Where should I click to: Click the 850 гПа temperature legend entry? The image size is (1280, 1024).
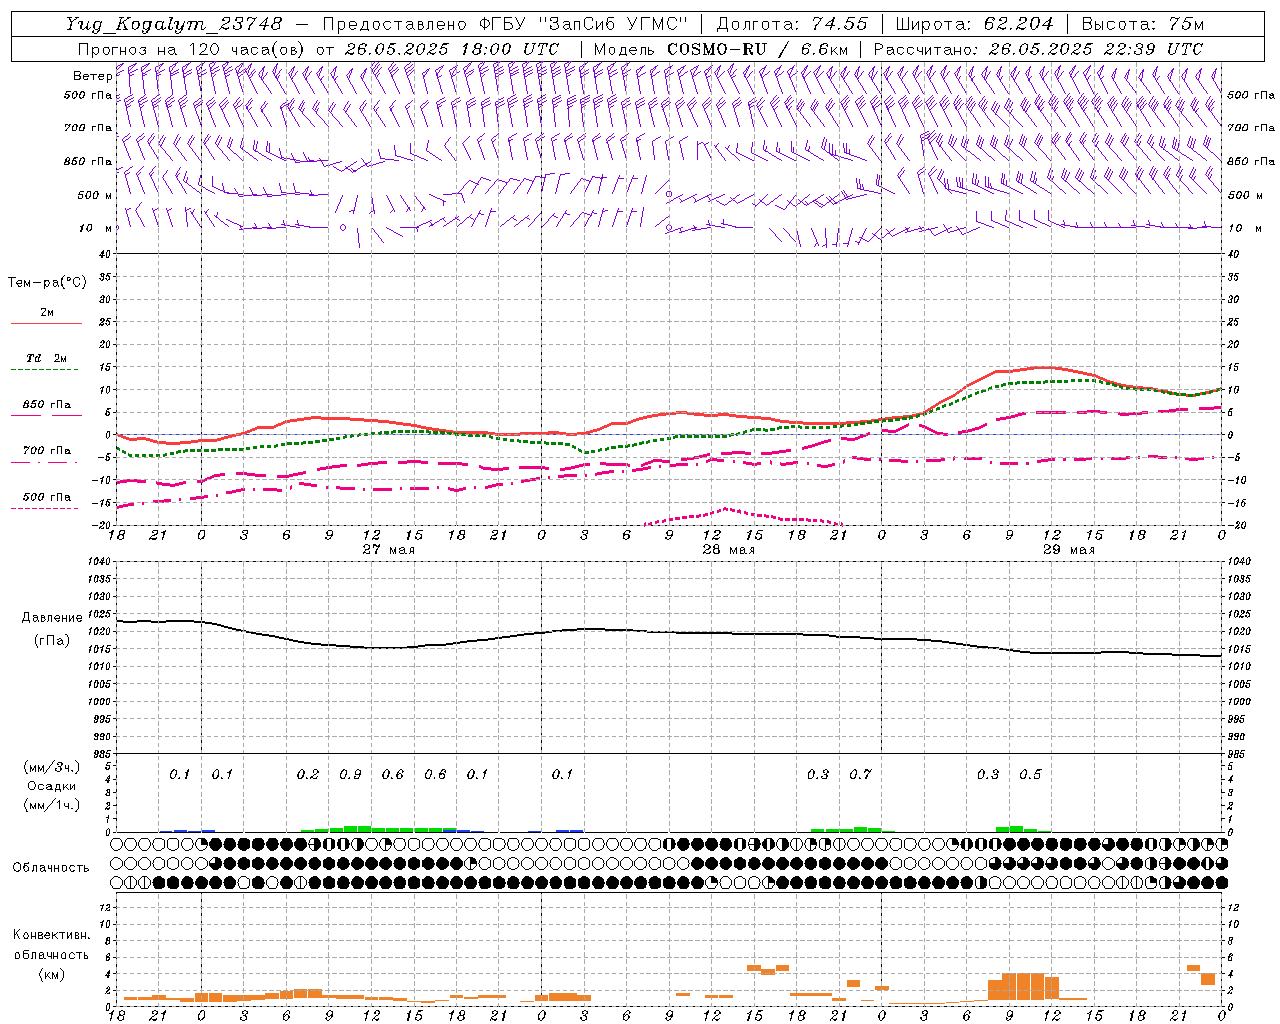[x=47, y=405]
